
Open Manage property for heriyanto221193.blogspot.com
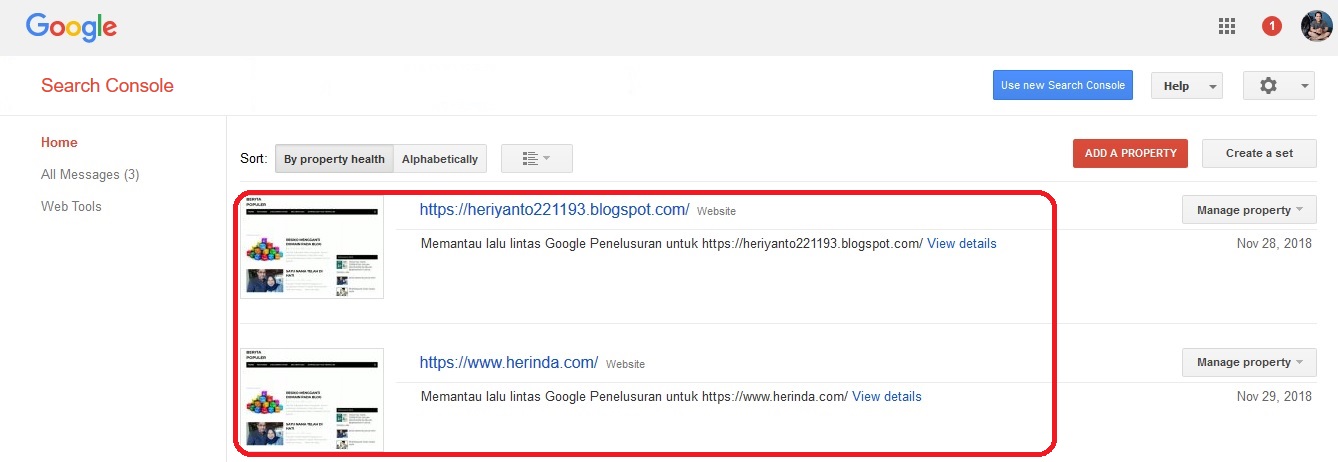(1249, 210)
